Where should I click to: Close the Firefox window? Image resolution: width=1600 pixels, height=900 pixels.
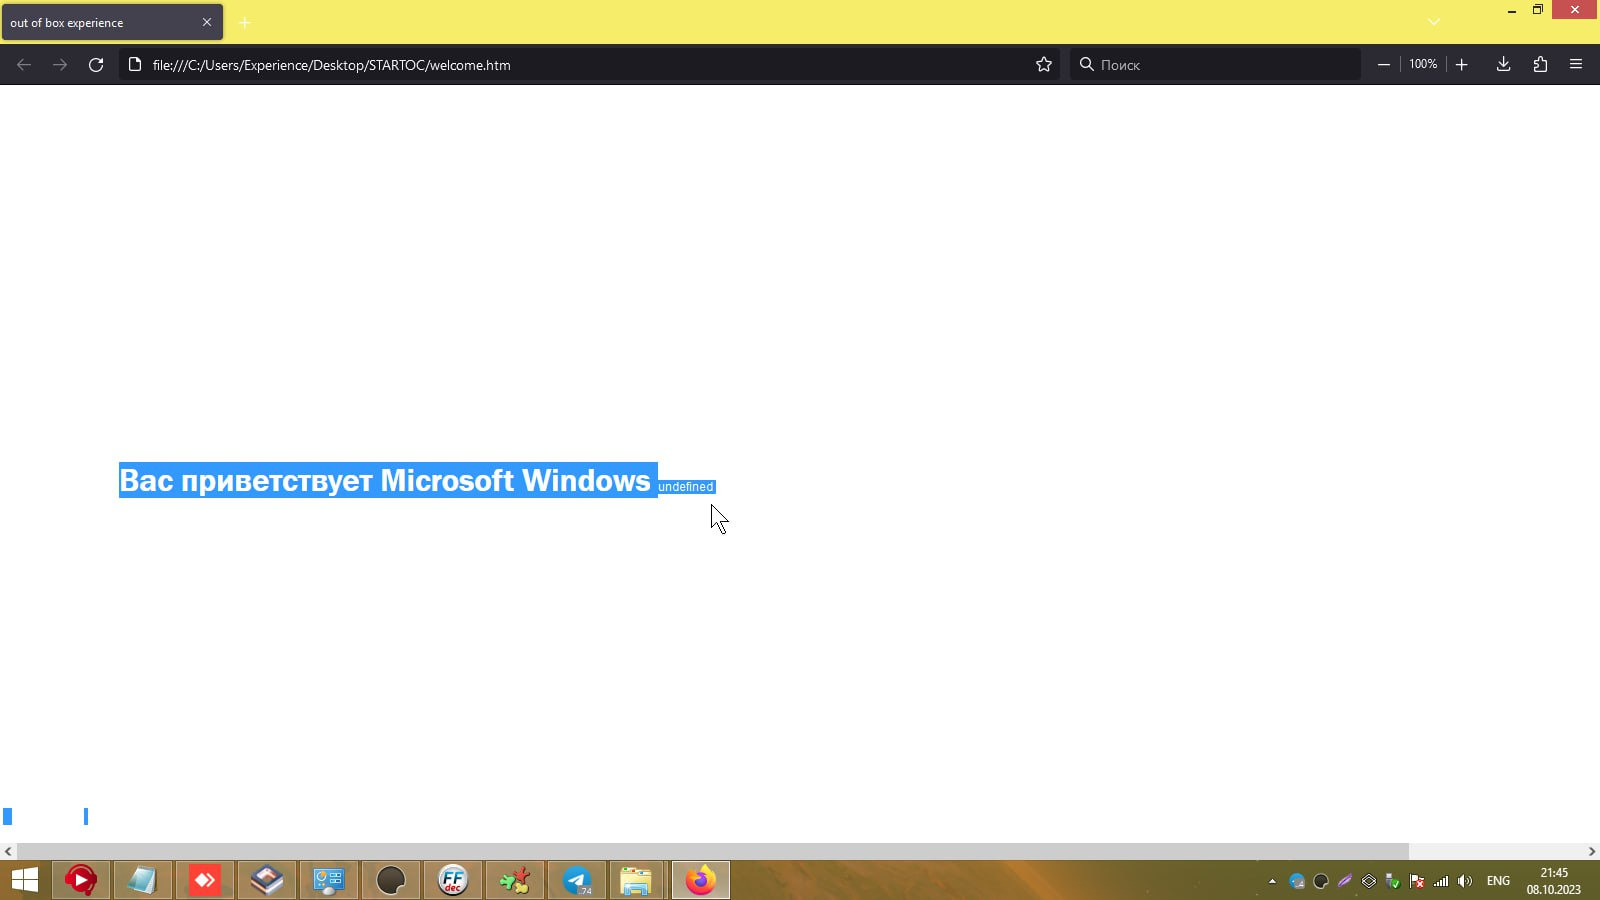pos(1575,10)
